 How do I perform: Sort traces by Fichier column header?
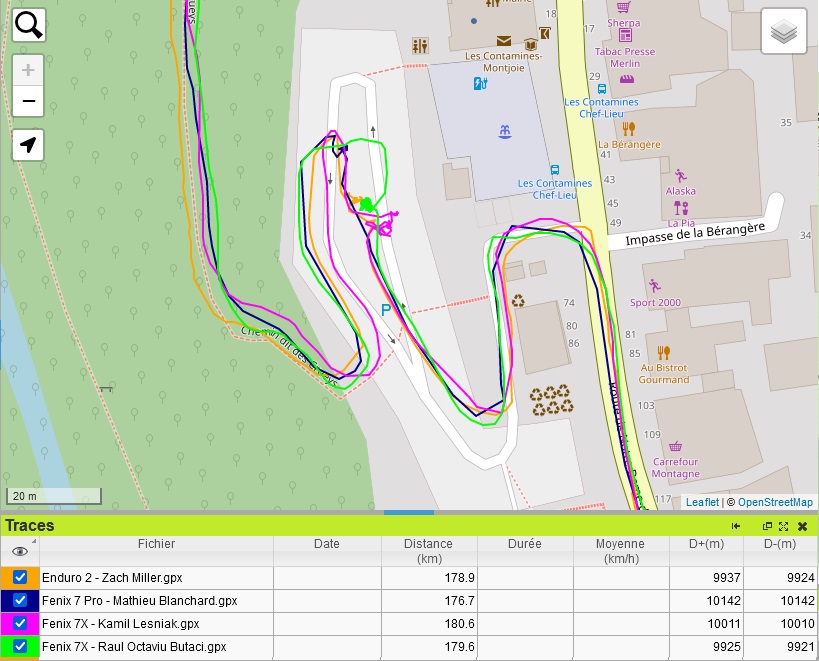tap(156, 544)
